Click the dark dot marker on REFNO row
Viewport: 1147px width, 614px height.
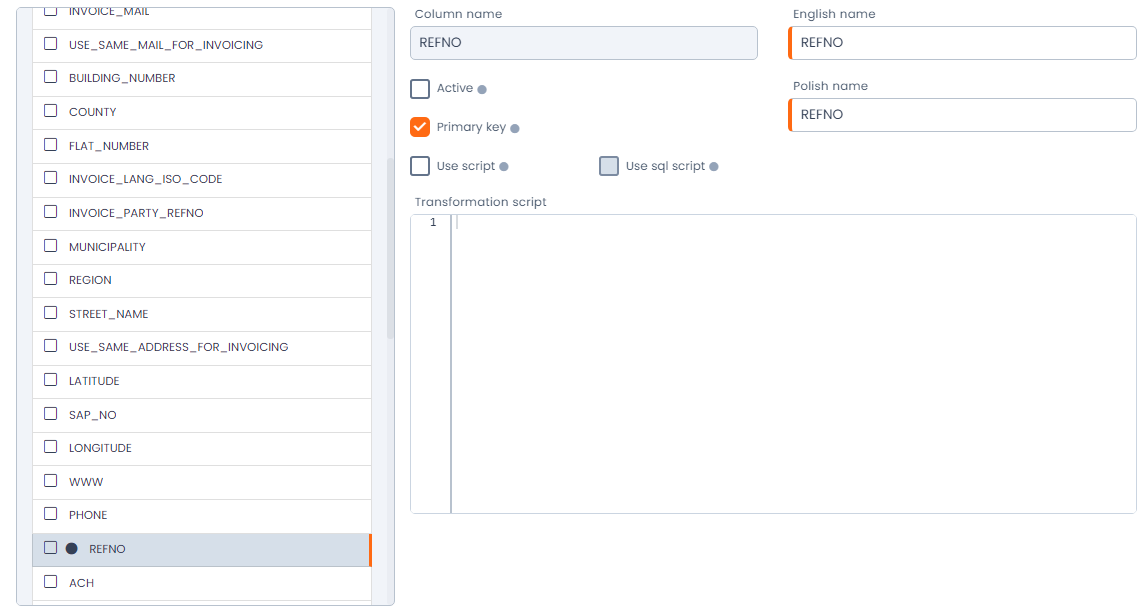coord(71,548)
